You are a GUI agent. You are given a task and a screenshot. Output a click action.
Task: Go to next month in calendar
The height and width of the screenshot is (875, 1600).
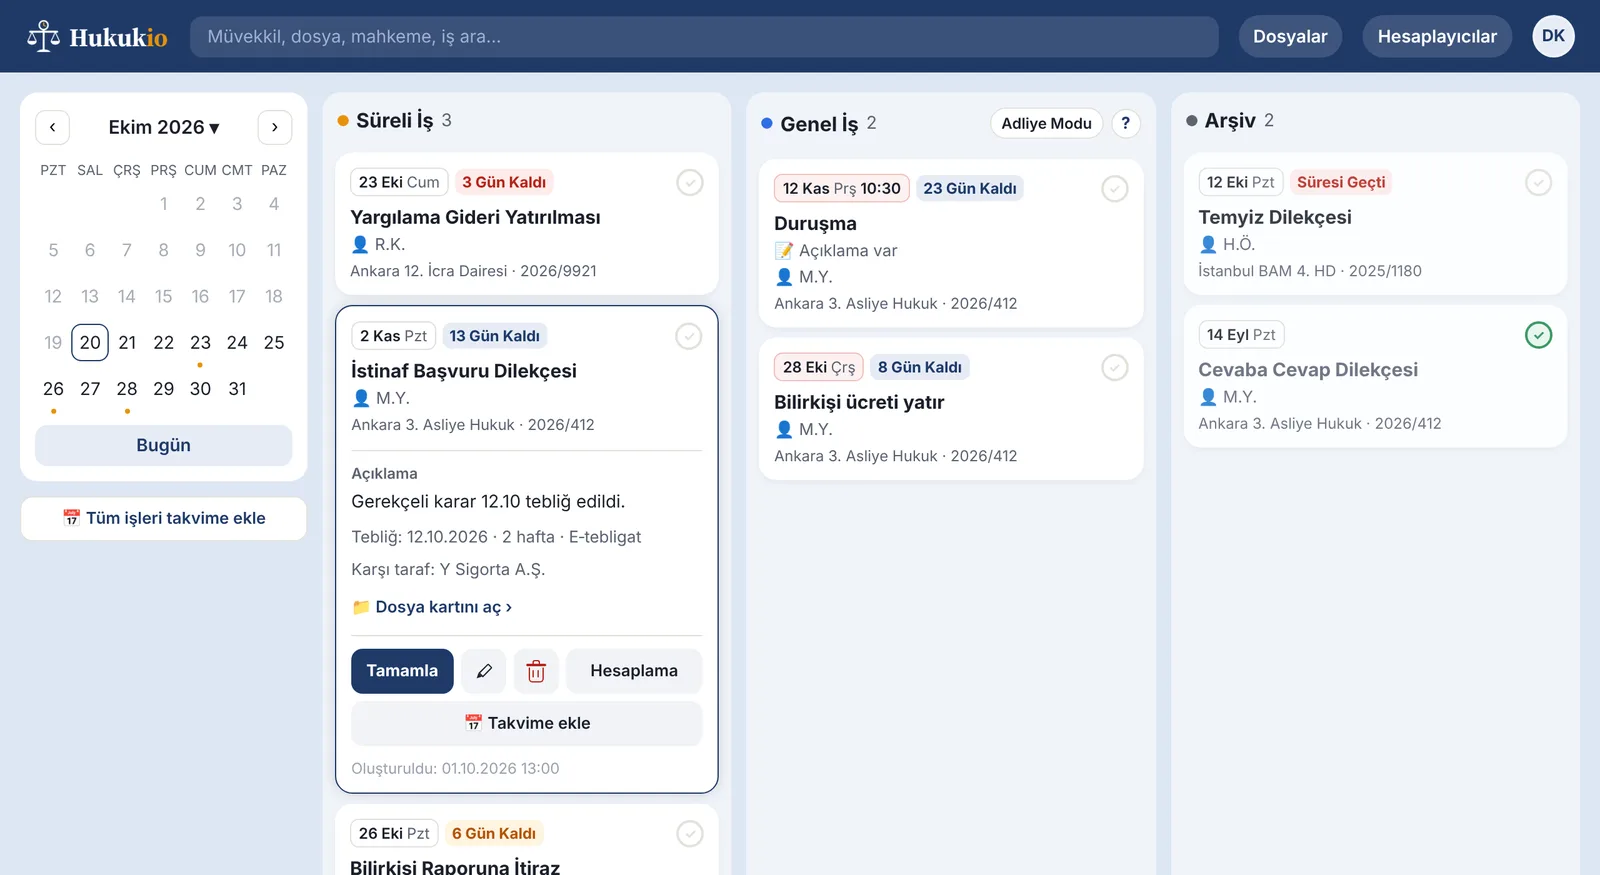[275, 127]
